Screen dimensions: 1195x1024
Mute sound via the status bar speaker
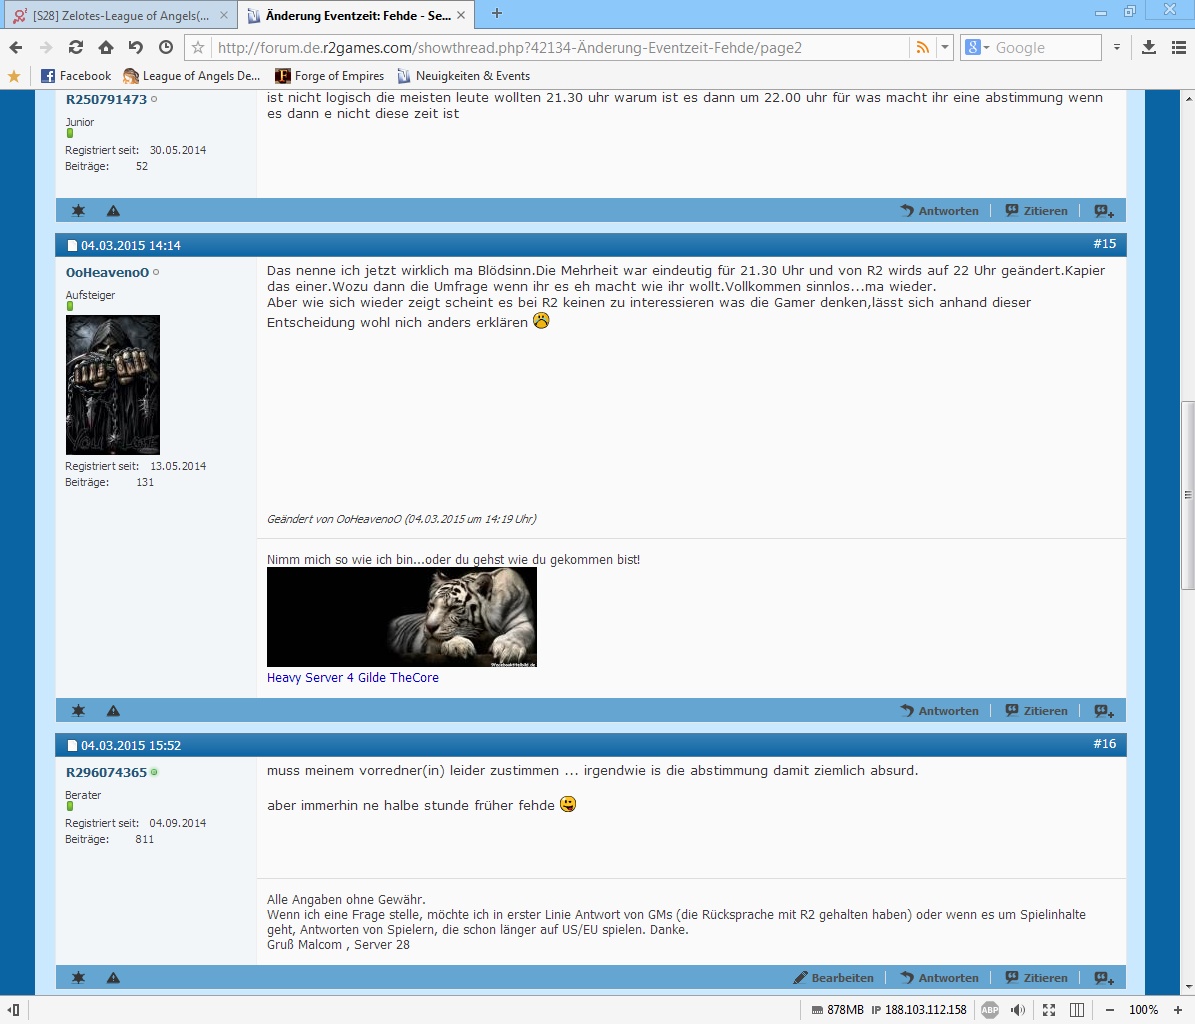pos(1018,1010)
